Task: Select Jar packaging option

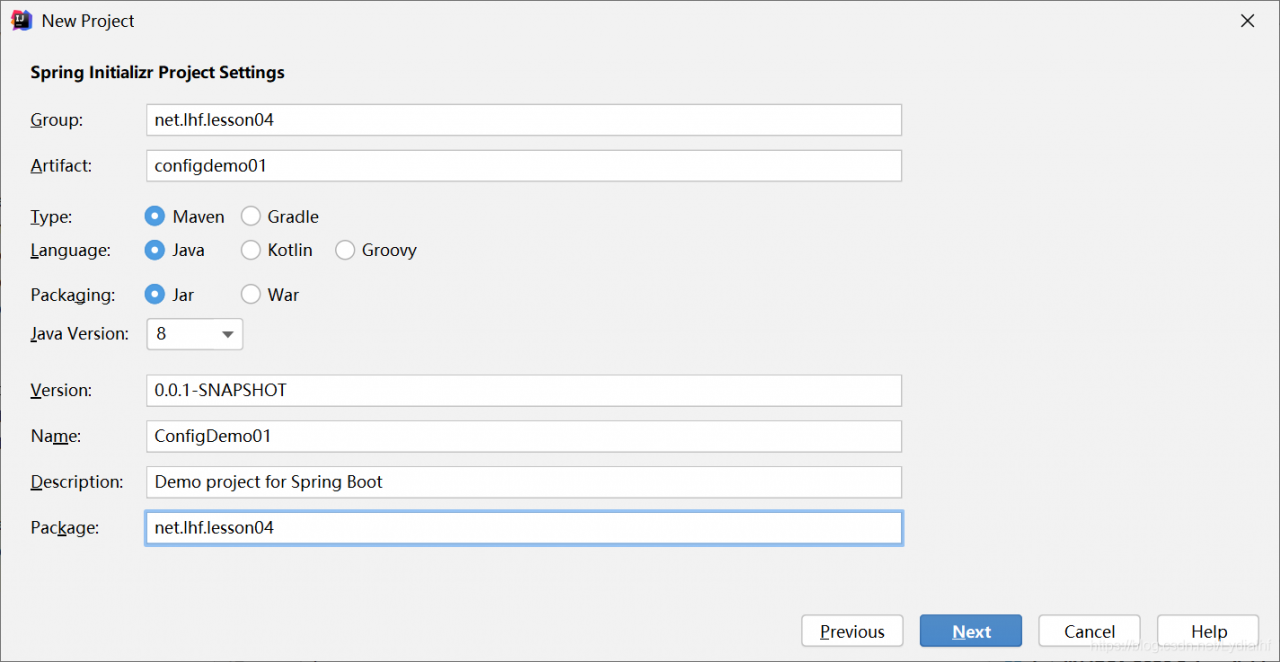Action: [155, 295]
